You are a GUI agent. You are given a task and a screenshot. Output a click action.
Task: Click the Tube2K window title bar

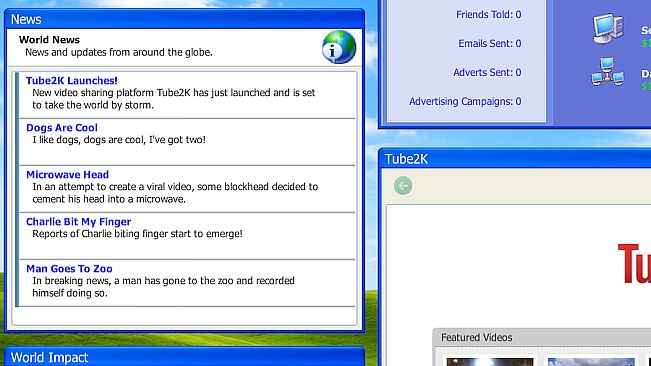coord(515,159)
